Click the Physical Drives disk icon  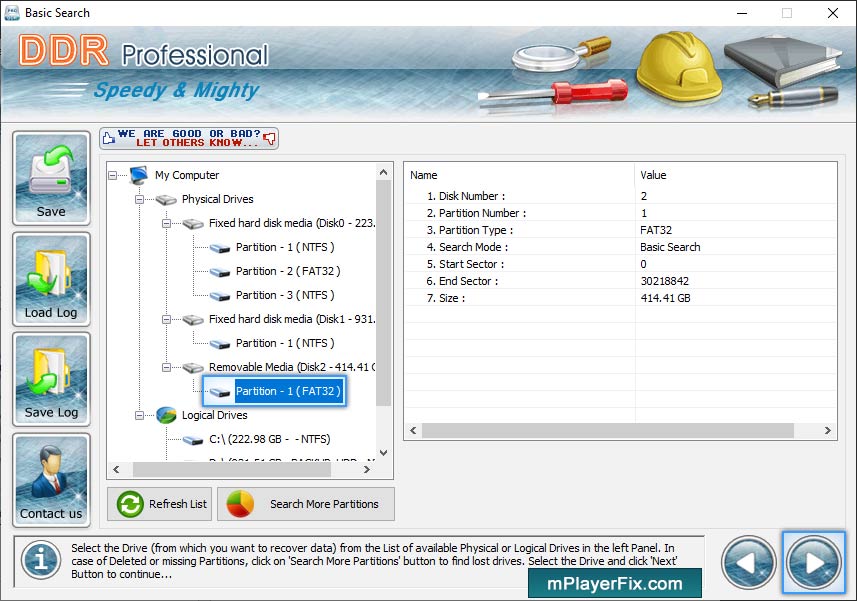click(166, 200)
